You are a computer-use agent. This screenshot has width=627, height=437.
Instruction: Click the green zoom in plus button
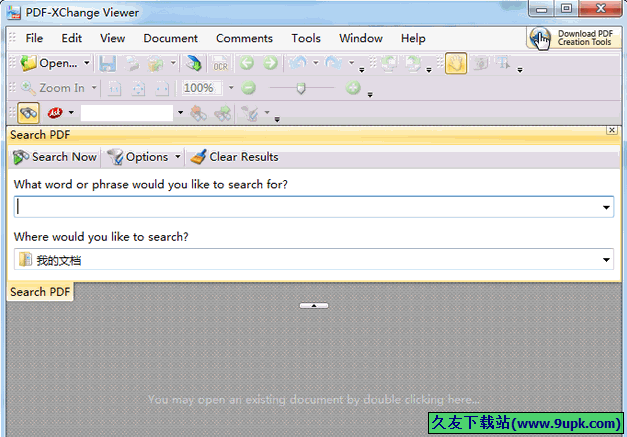[x=353, y=88]
